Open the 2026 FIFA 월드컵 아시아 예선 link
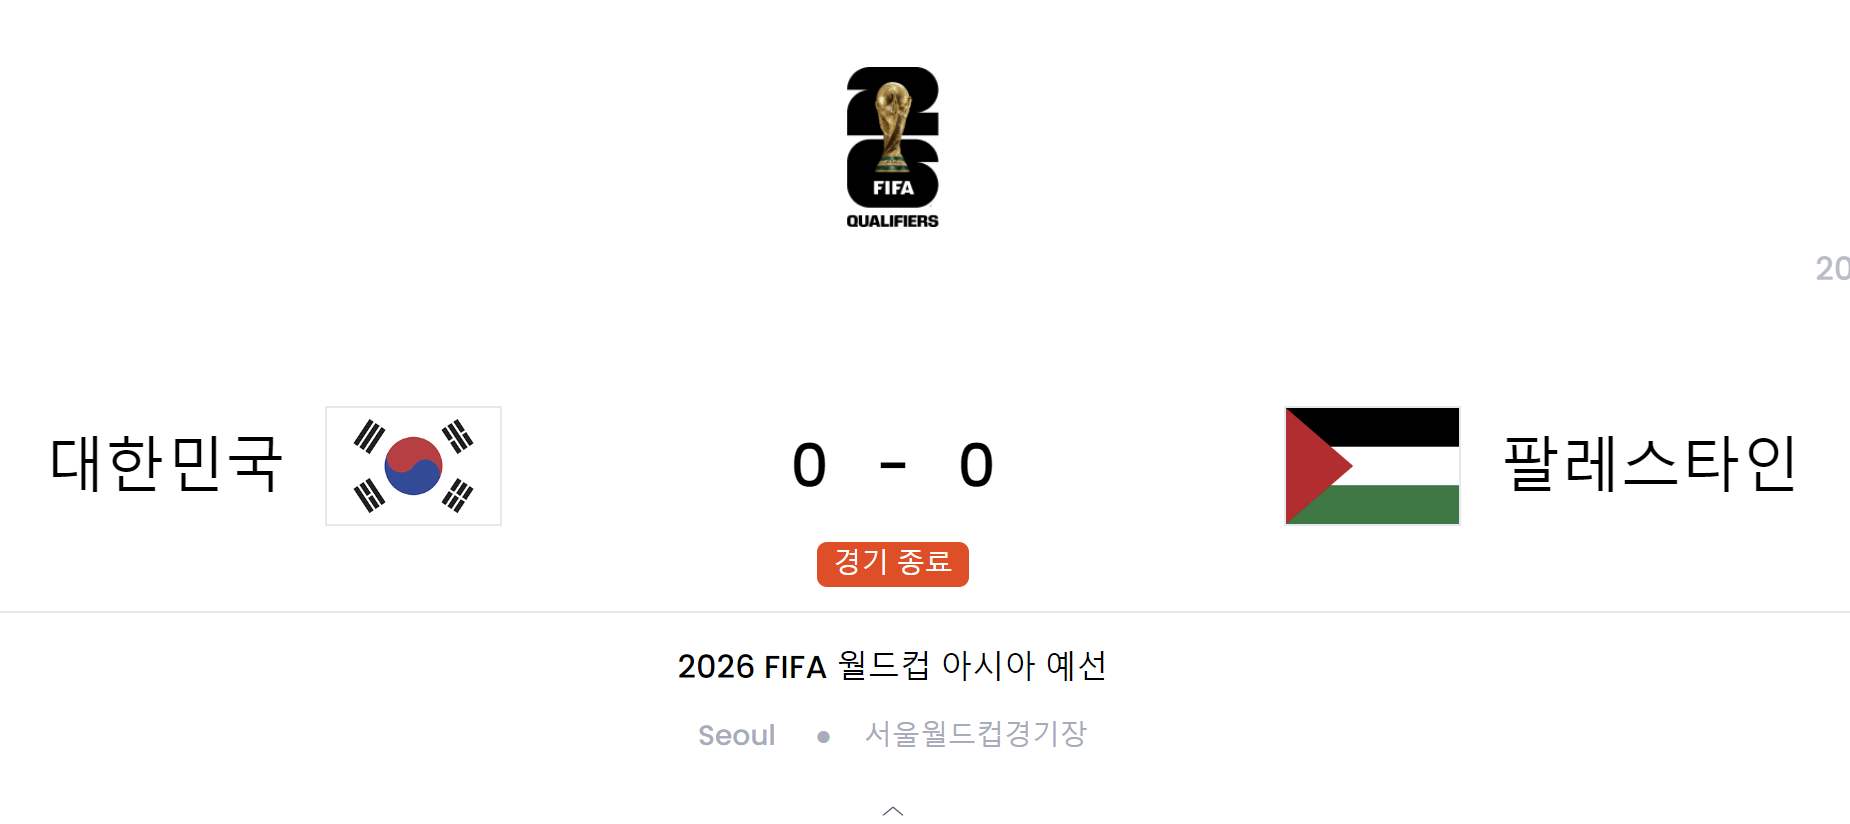The height and width of the screenshot is (824, 1850). (x=892, y=665)
